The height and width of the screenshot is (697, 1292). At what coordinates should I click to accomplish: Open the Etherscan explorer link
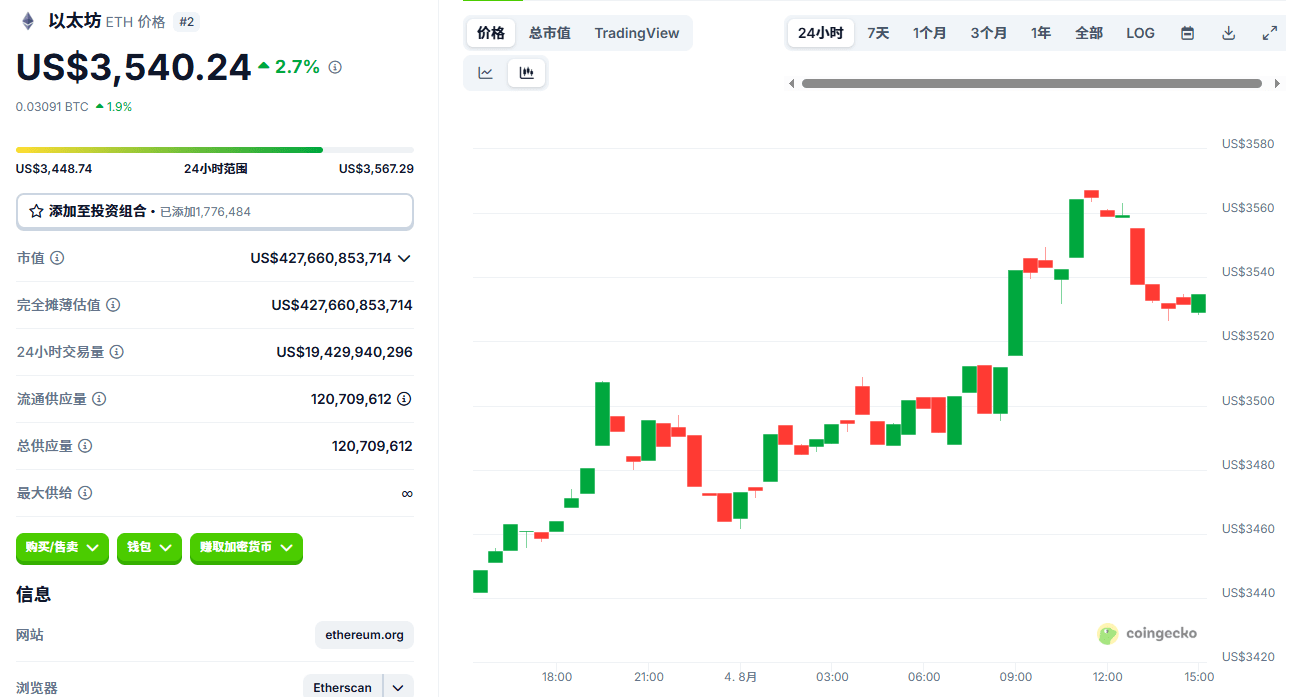point(343,688)
